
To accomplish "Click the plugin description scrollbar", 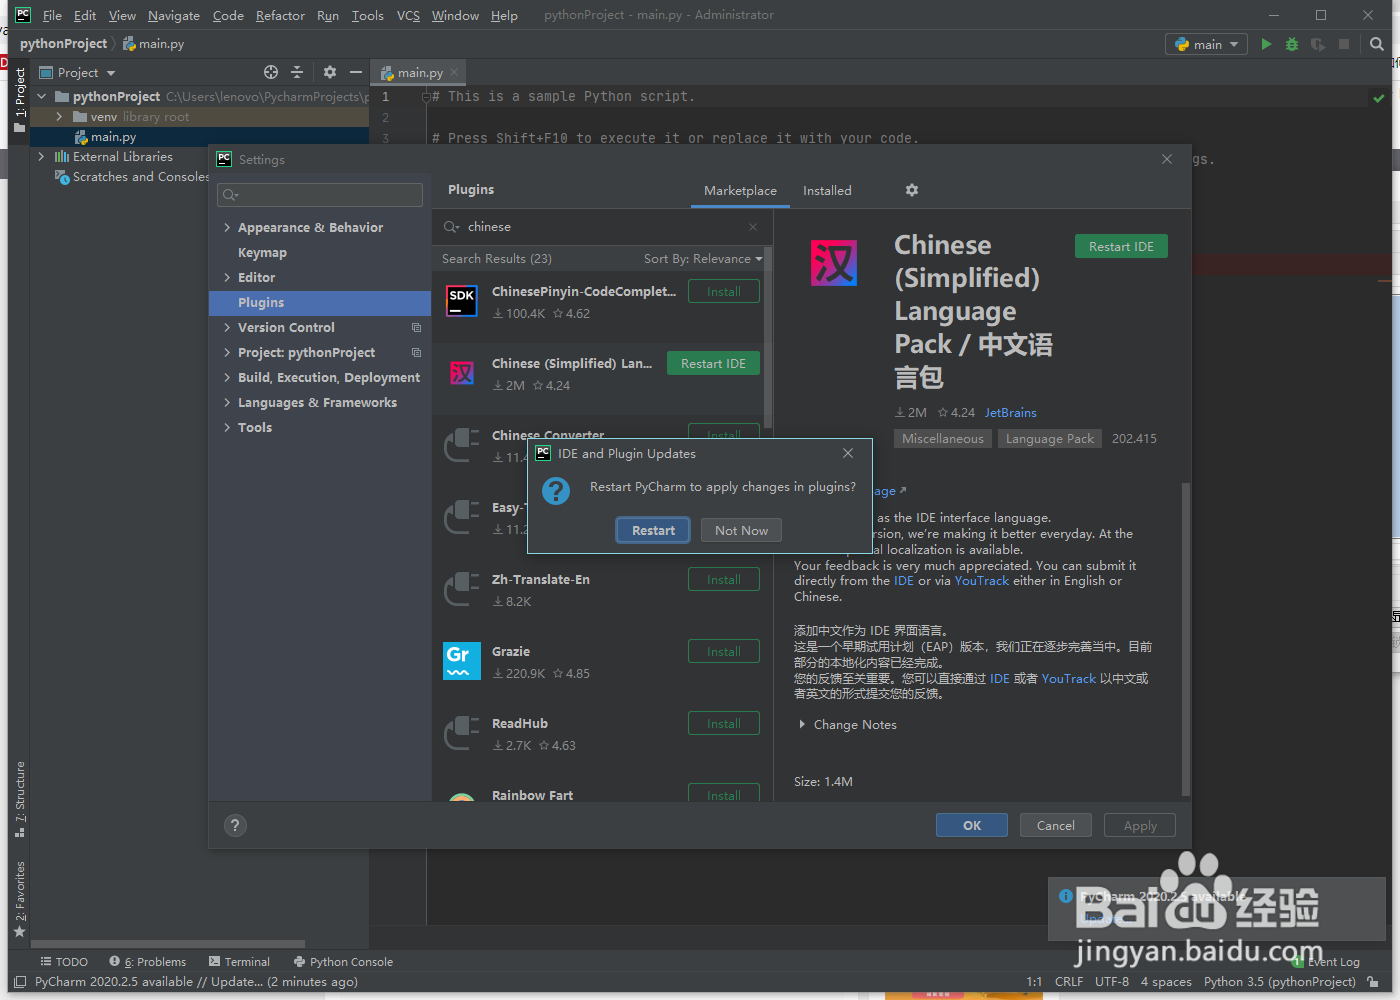I will pos(1186,639).
